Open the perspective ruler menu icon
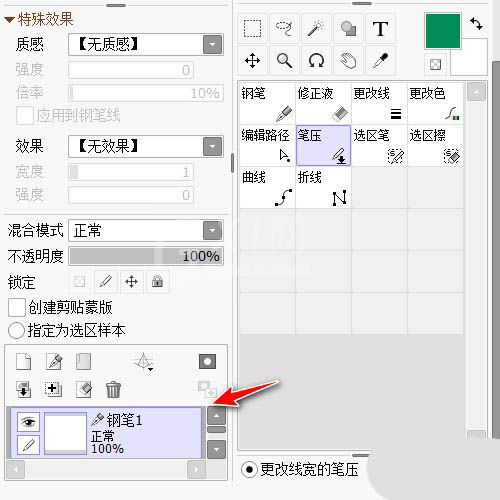The height and width of the screenshot is (500, 500). (144, 362)
